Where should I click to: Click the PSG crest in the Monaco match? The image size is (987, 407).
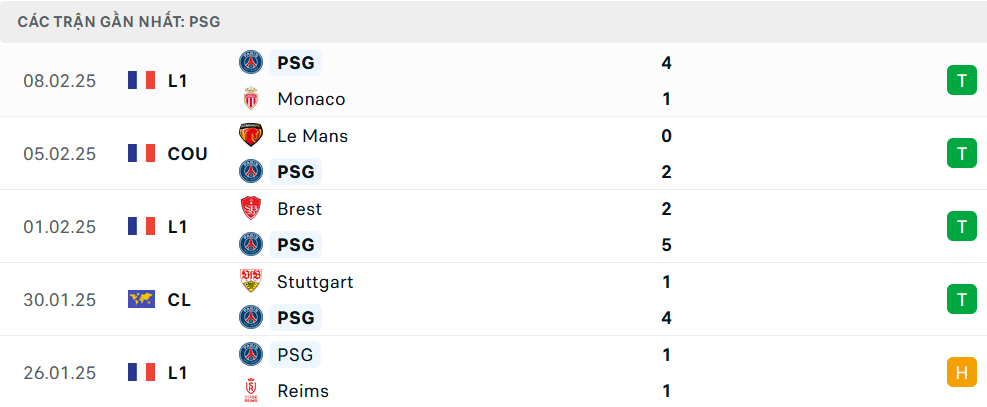click(x=251, y=62)
